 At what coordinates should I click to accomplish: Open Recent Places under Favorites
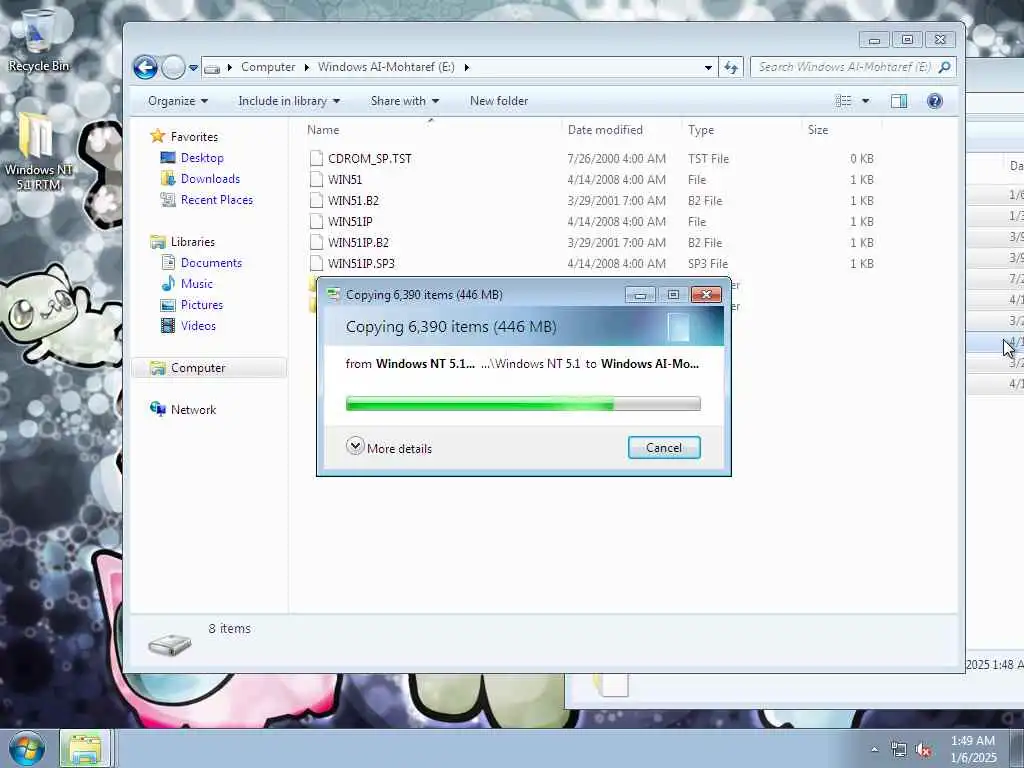(216, 200)
